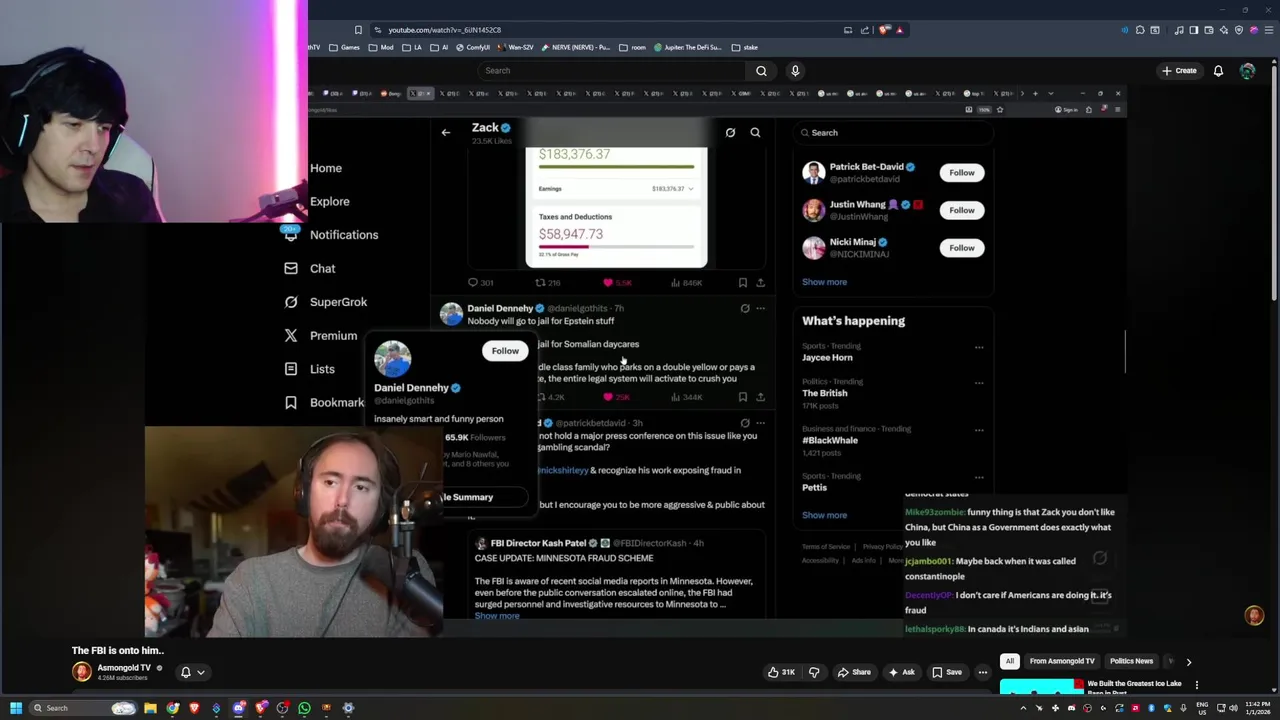Open the ComfyUI bookmark
Viewport: 1280px width, 720px height.
pos(472,47)
